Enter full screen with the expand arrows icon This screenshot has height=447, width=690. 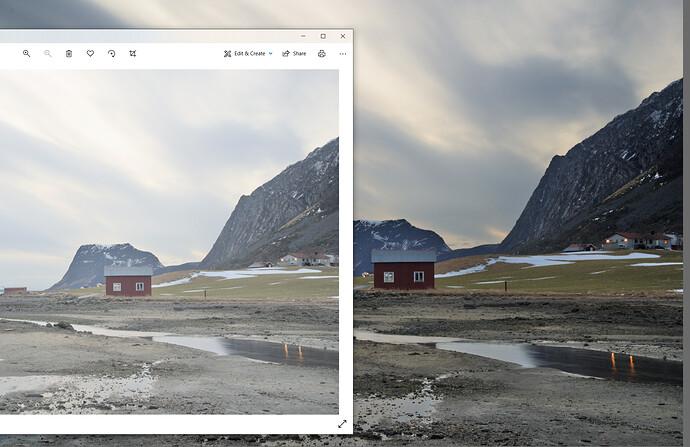[x=342, y=424]
